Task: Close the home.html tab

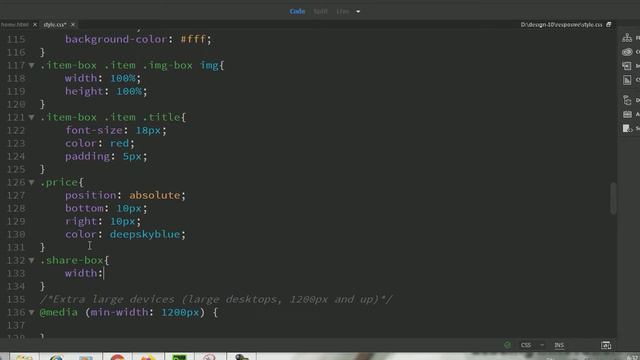Action: 35,24
